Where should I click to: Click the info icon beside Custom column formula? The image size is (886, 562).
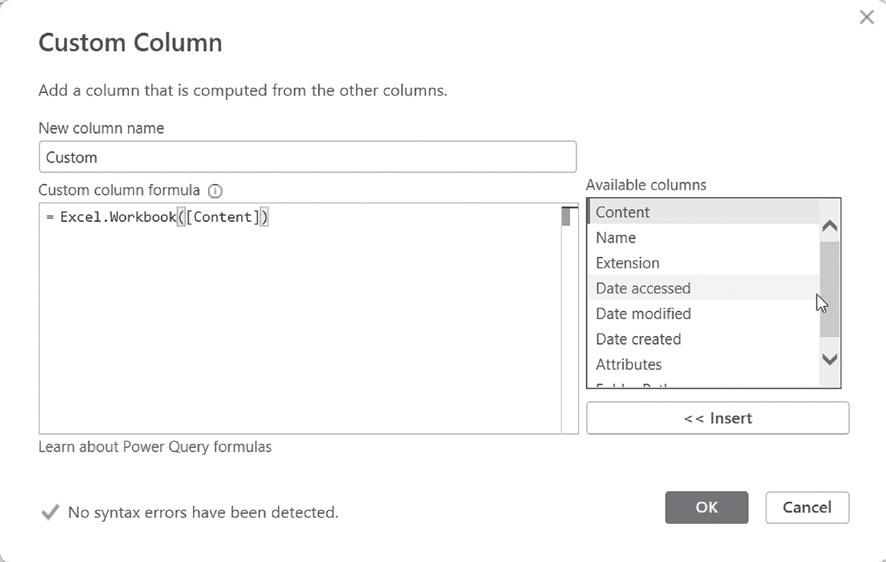[x=215, y=190]
